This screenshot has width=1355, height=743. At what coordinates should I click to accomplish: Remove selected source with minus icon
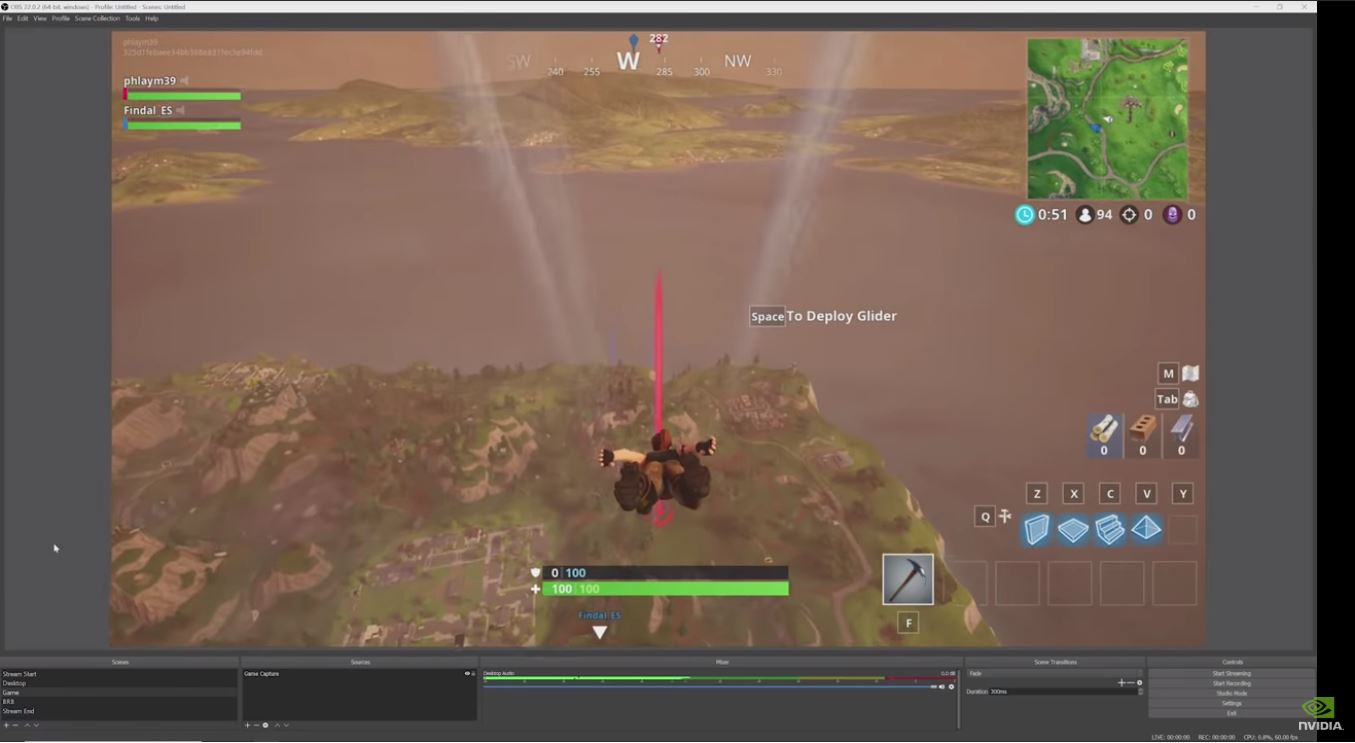[256, 725]
